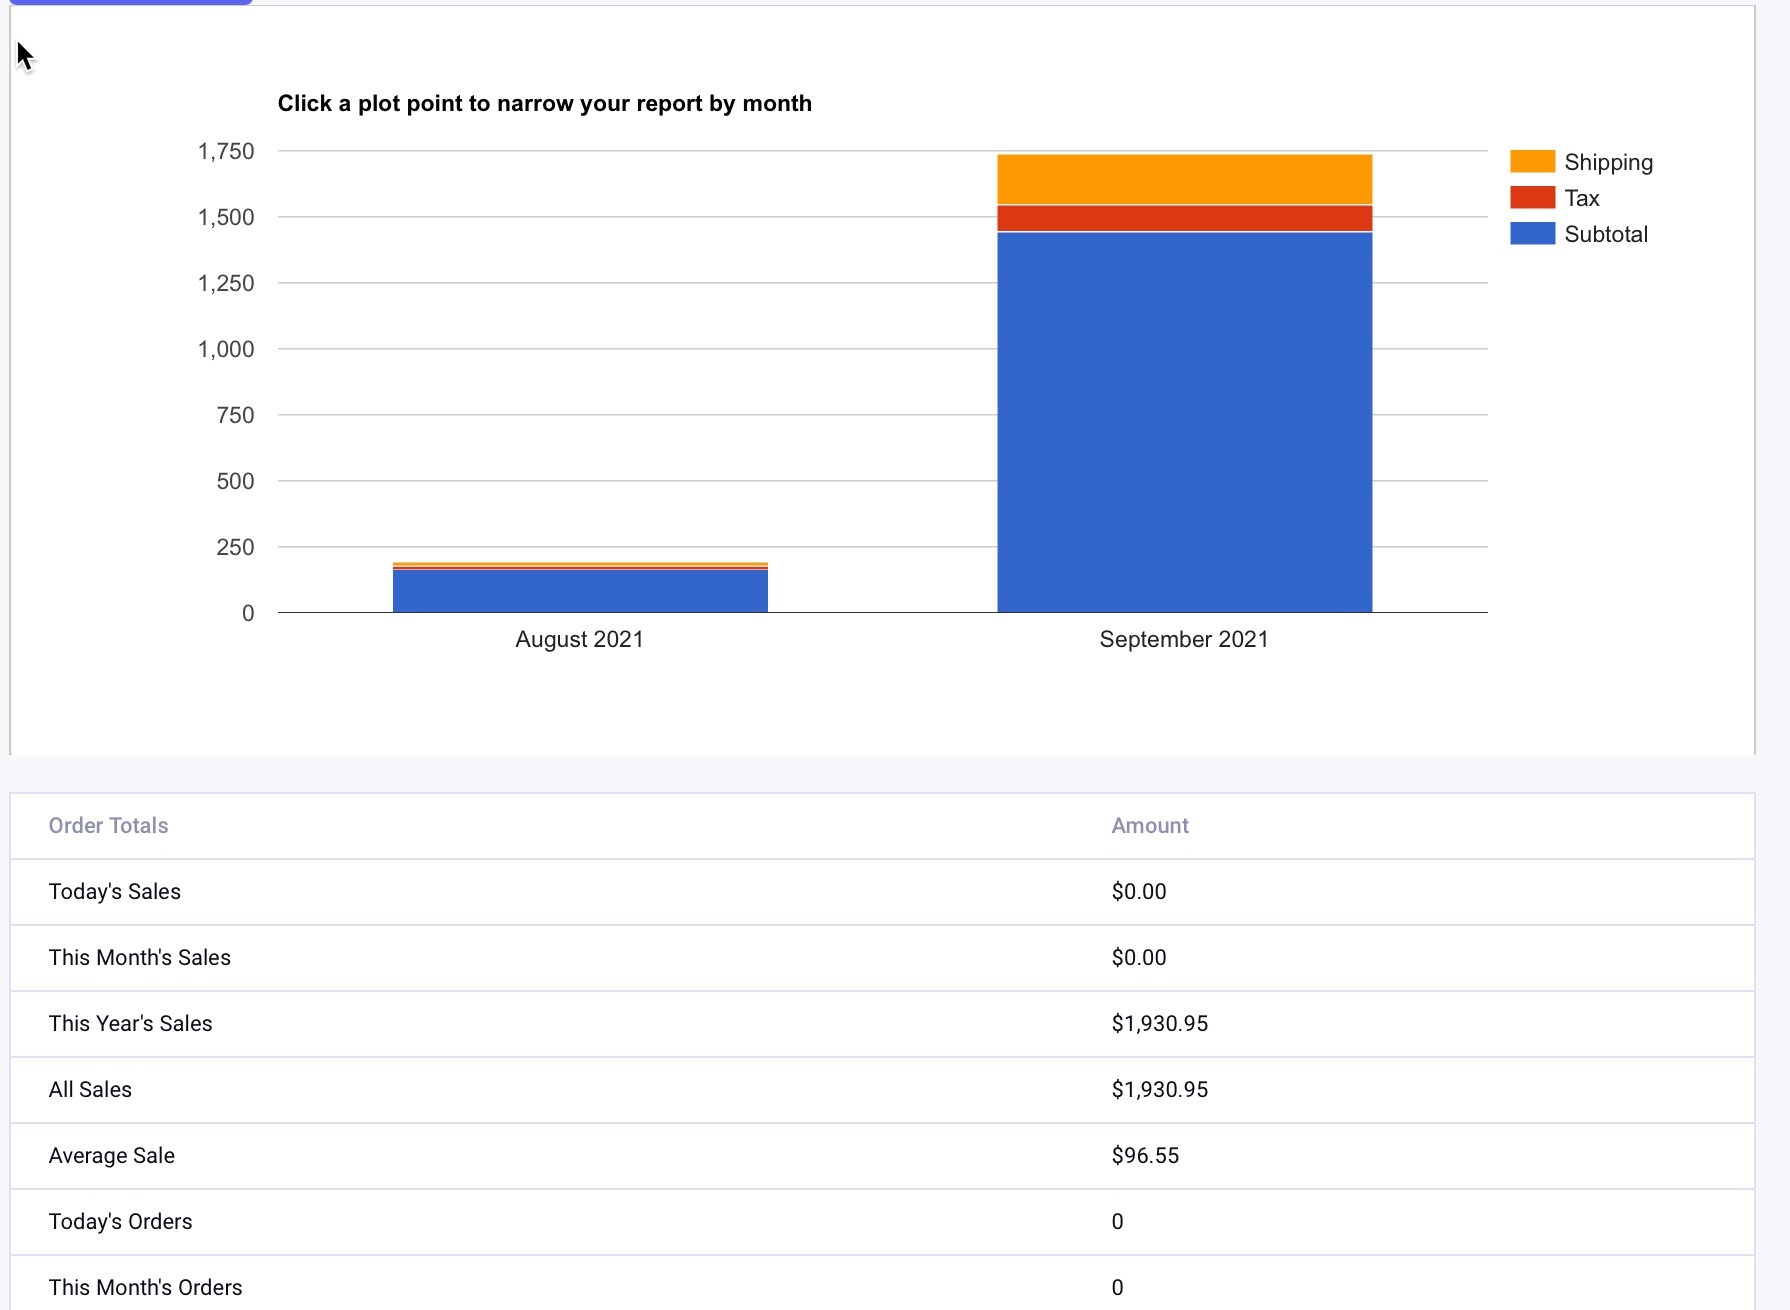Image resolution: width=1790 pixels, height=1310 pixels.
Task: Toggle the Subtotal series in the chart legend
Action: [x=1605, y=234]
